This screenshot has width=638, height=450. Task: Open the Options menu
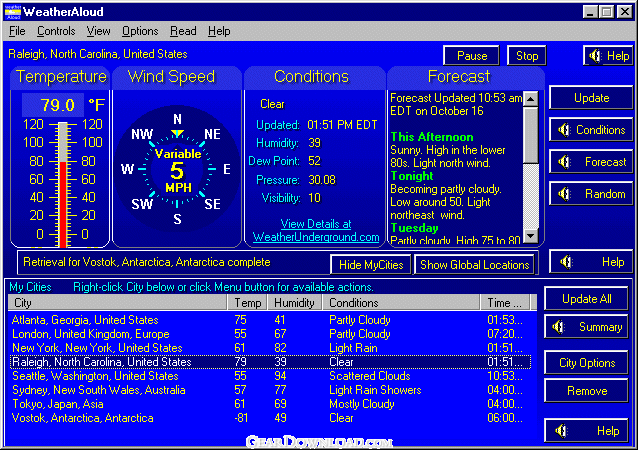[x=140, y=31]
